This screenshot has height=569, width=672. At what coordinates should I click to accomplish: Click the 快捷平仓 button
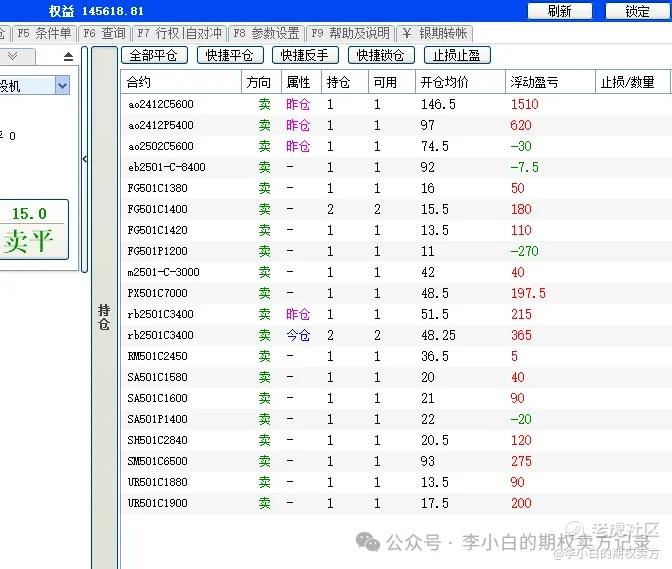(230, 55)
